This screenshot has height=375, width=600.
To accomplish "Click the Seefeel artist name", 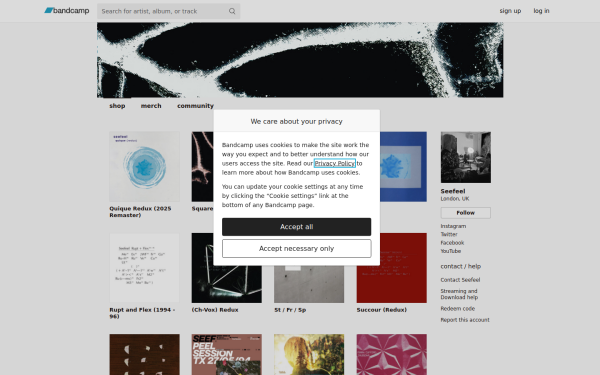I will [x=453, y=191].
